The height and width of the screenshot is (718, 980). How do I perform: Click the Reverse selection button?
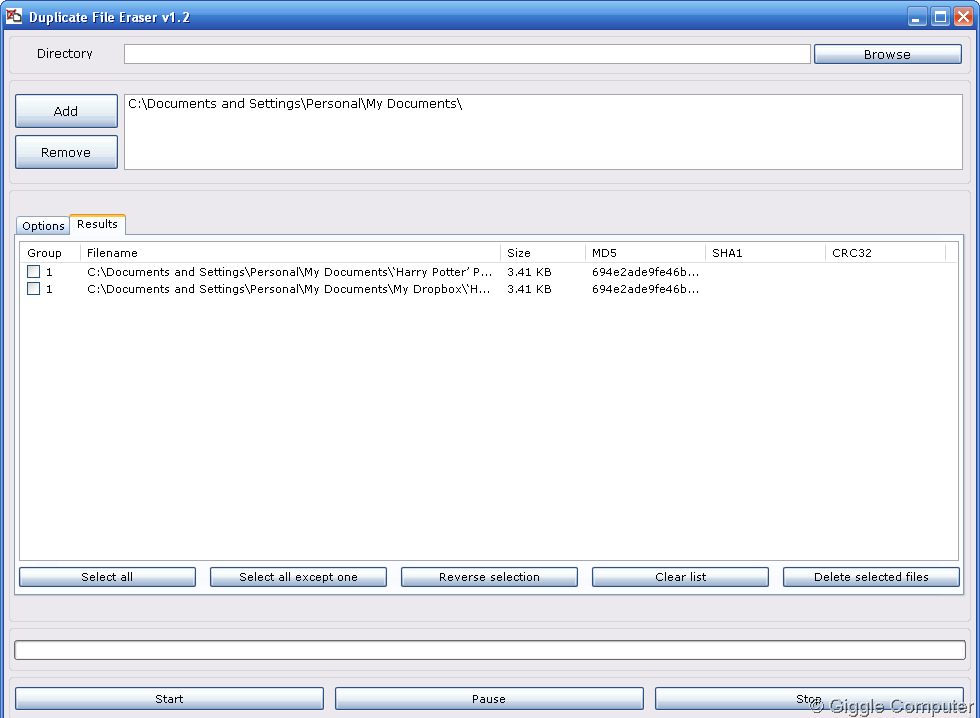click(489, 577)
